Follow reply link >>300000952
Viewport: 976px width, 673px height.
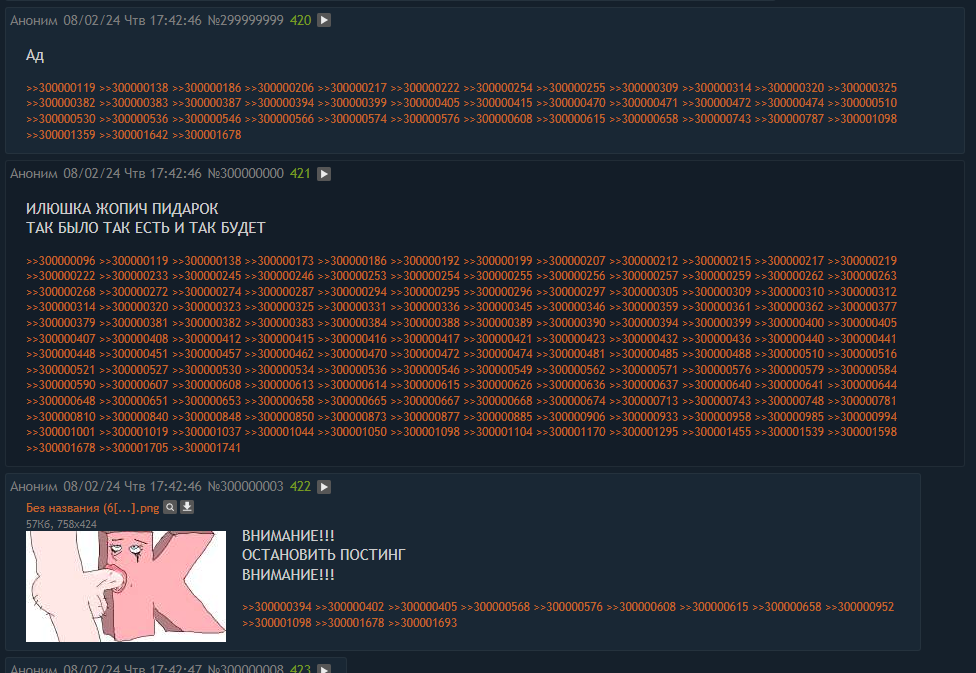coord(859,607)
